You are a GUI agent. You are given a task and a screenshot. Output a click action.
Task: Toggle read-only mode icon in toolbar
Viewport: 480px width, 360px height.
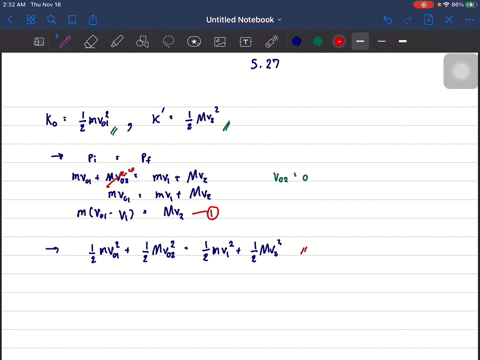(39, 42)
